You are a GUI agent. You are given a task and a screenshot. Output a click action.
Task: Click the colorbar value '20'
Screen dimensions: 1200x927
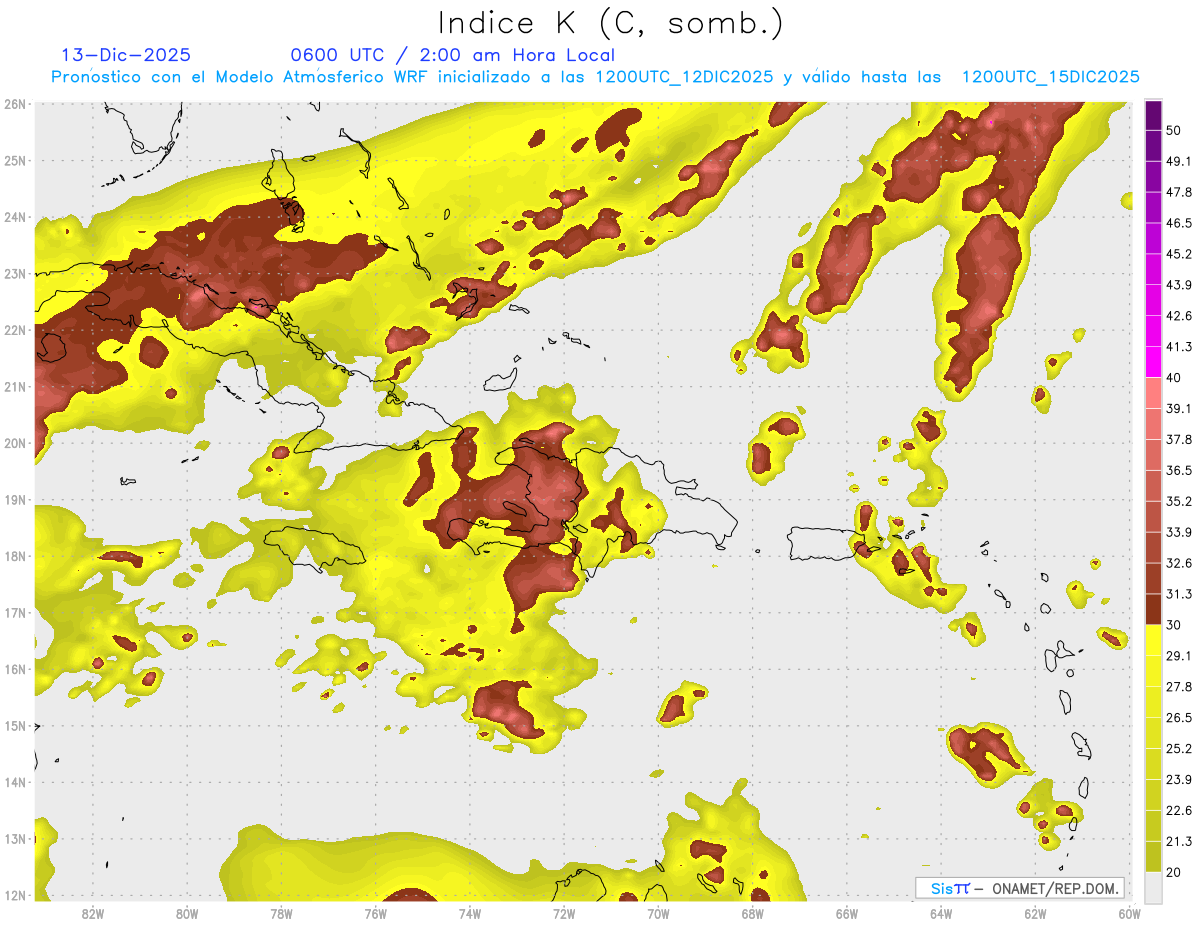1174,872
